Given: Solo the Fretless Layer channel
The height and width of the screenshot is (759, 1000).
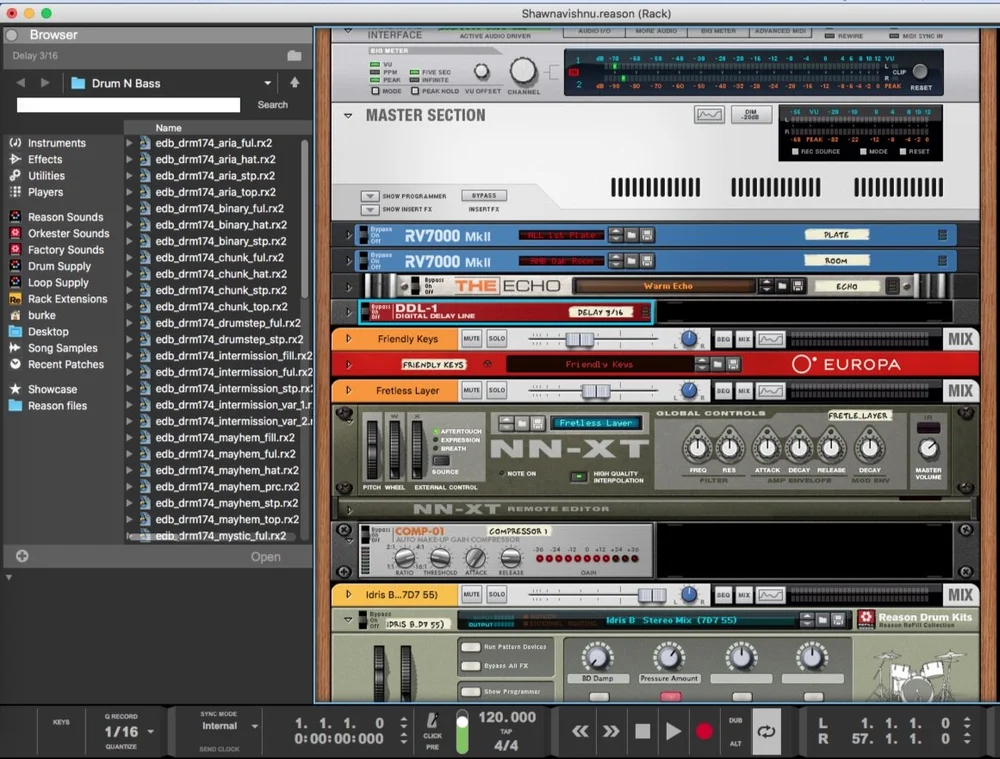Looking at the screenshot, I should click(496, 390).
